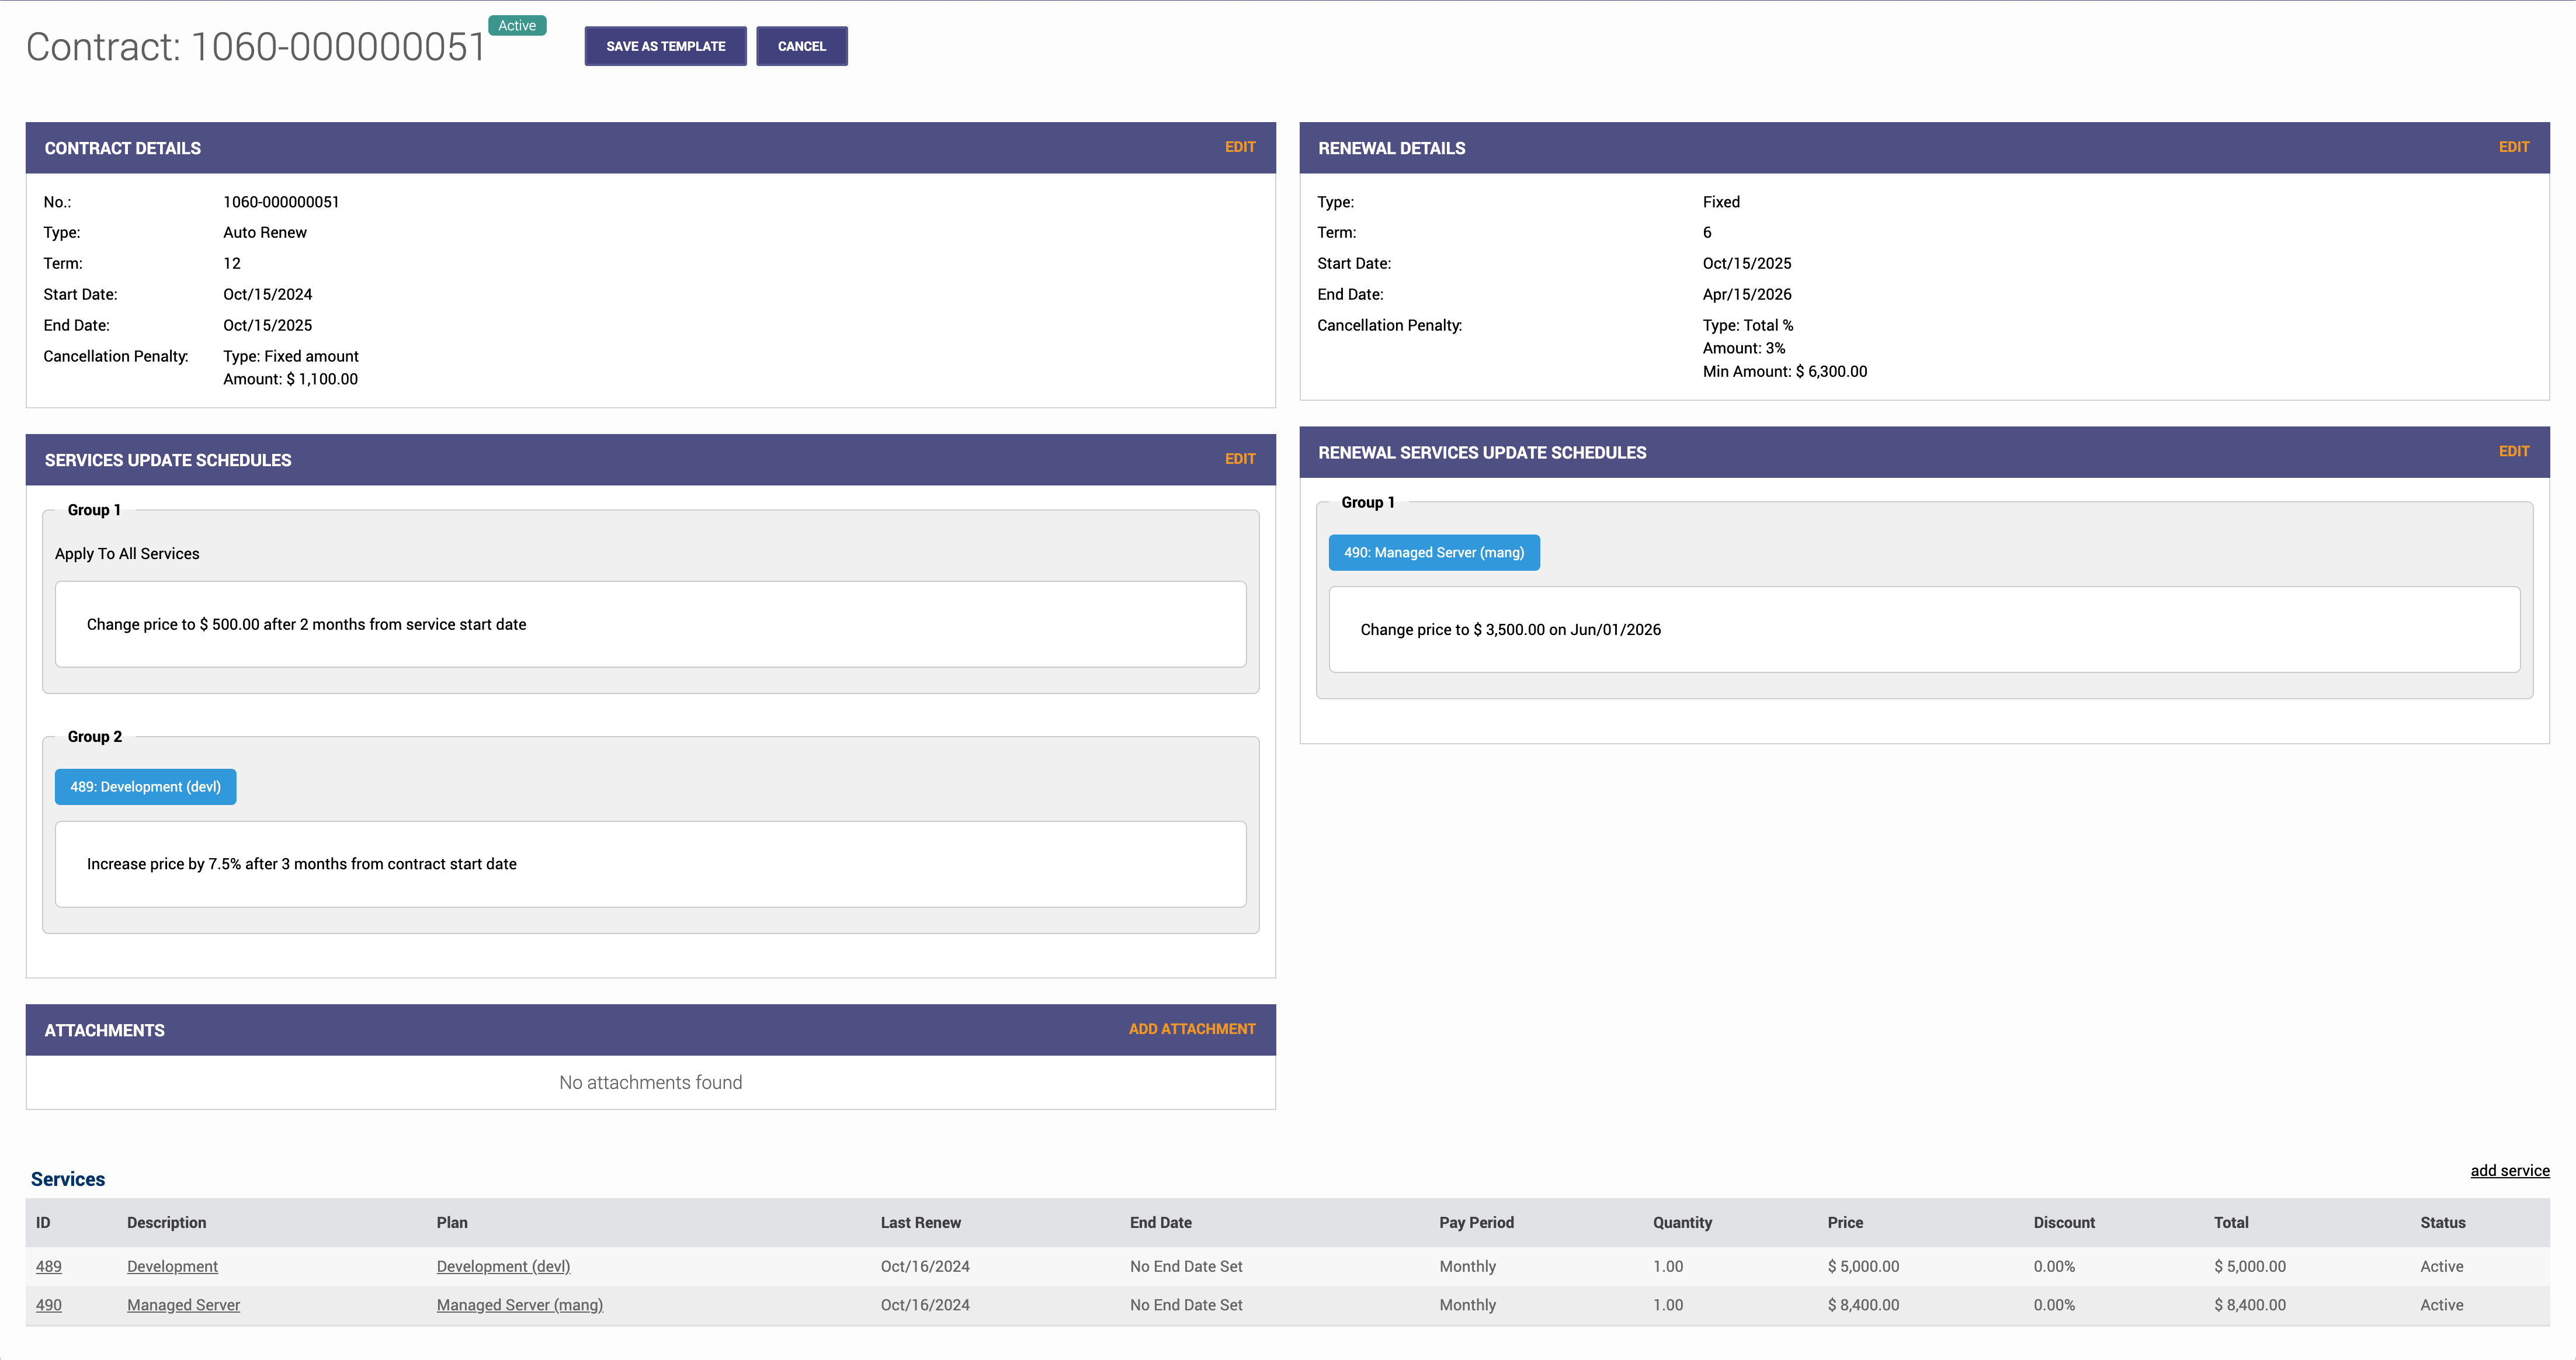Open the Development (devl) plan link
Viewport: 2576px width, 1360px height.
pos(503,1266)
